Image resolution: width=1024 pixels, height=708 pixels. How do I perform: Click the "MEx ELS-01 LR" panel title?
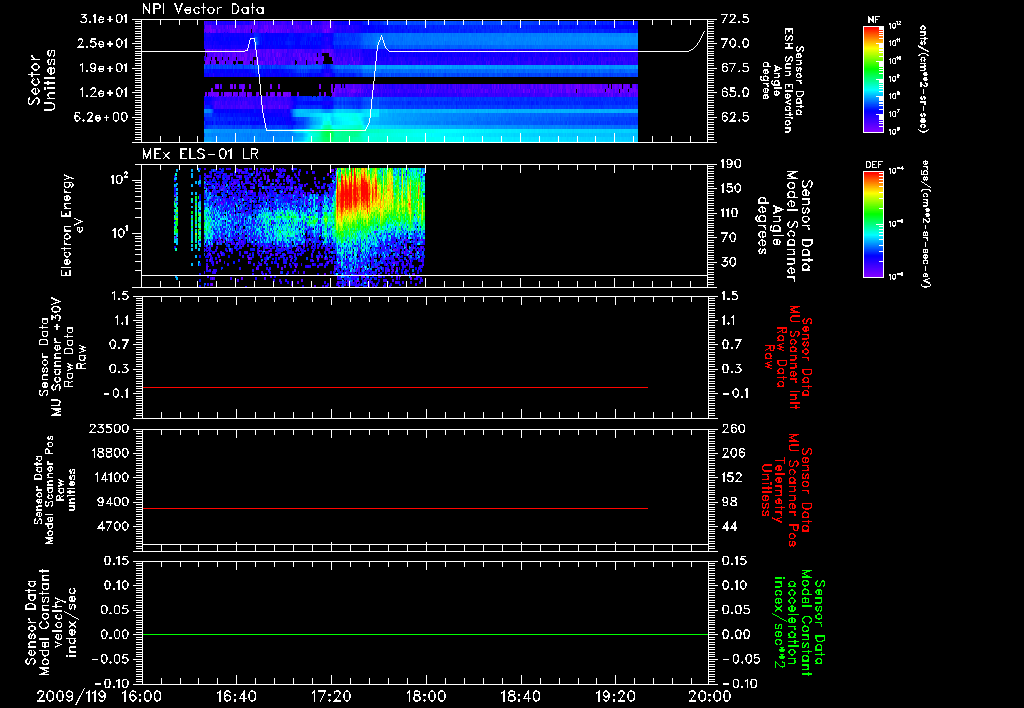(200, 154)
